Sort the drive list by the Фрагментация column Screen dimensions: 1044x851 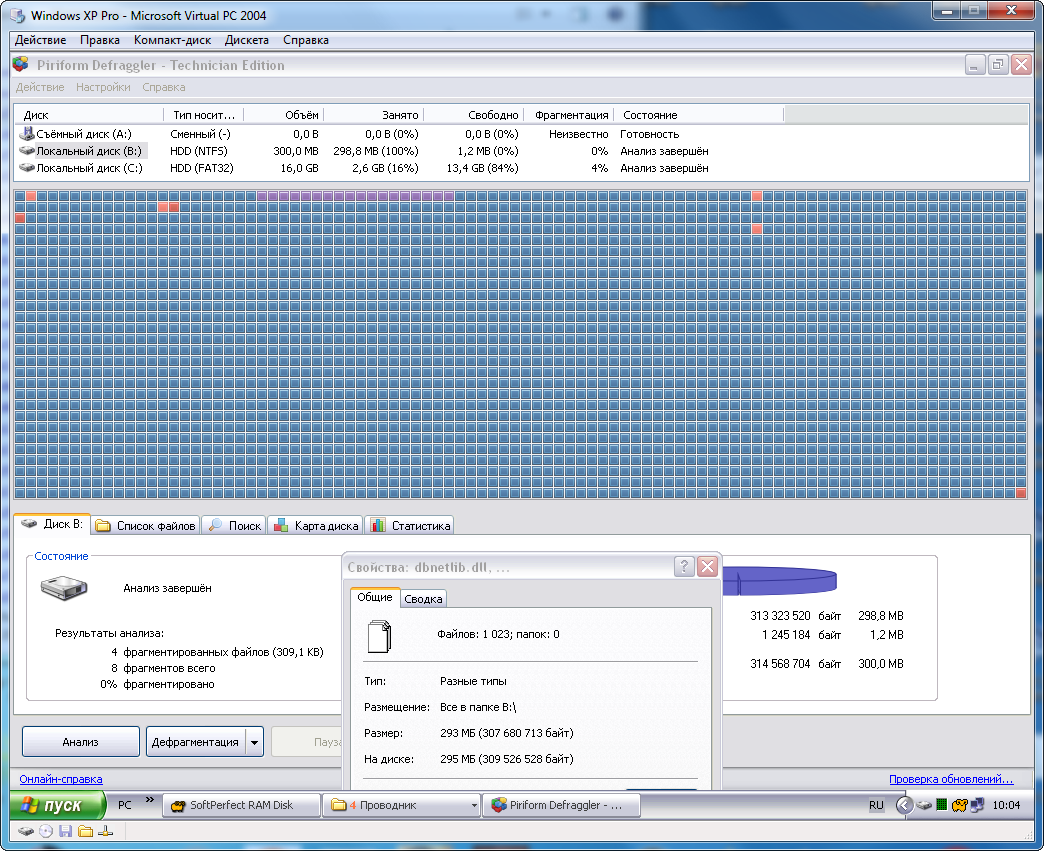[571, 115]
